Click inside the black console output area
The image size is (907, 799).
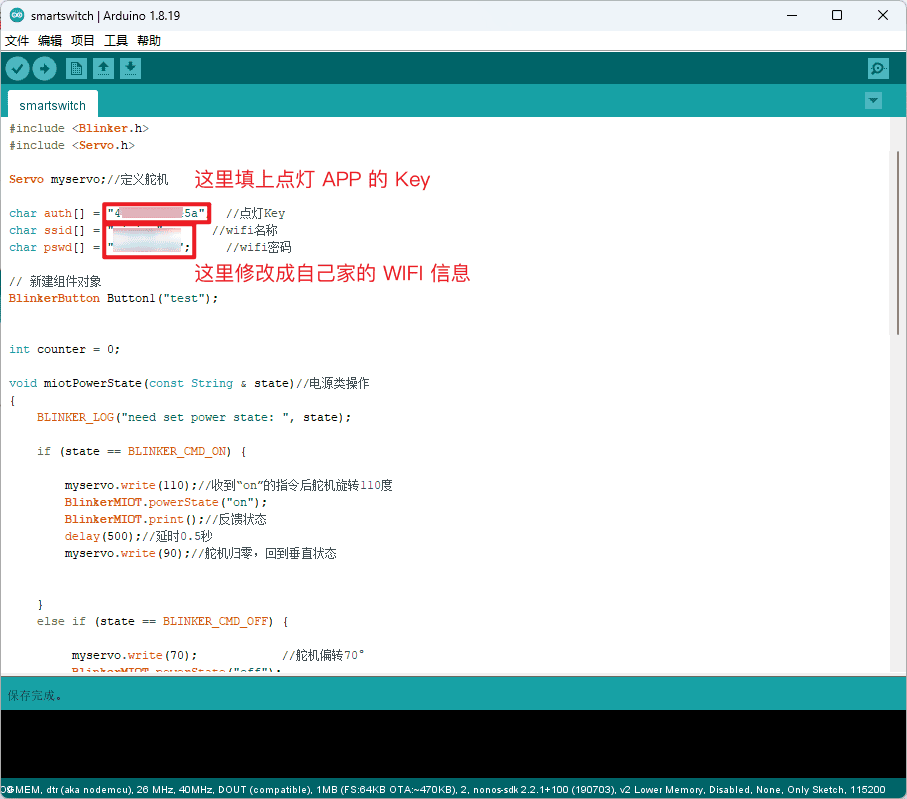[454, 745]
